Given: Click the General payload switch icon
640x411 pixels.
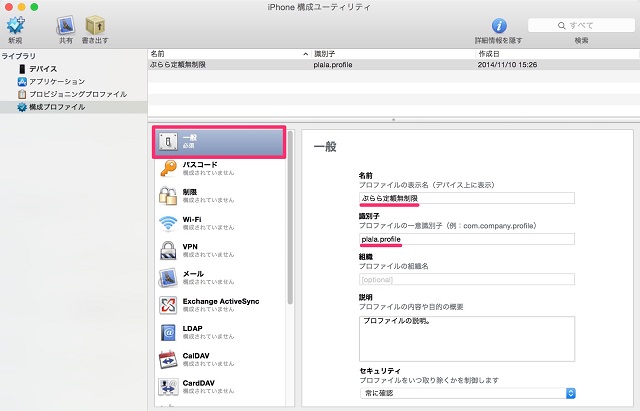Looking at the screenshot, I should pyautogui.click(x=168, y=142).
